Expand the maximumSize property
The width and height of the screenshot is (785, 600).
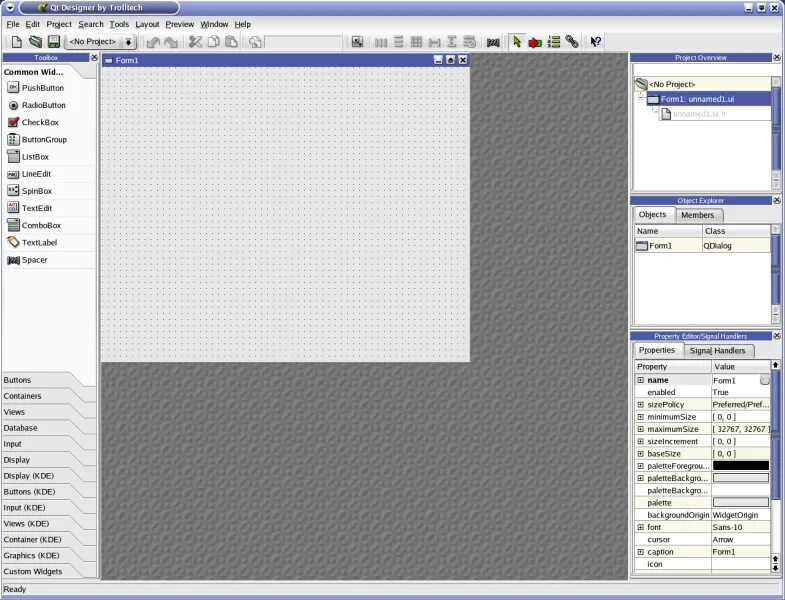(640, 429)
